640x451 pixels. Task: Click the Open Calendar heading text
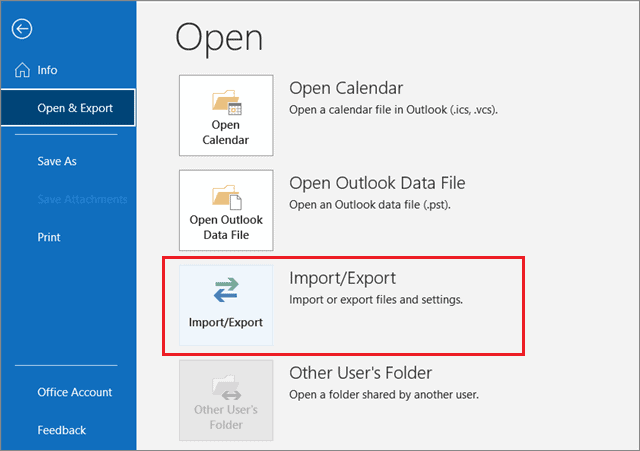point(346,88)
